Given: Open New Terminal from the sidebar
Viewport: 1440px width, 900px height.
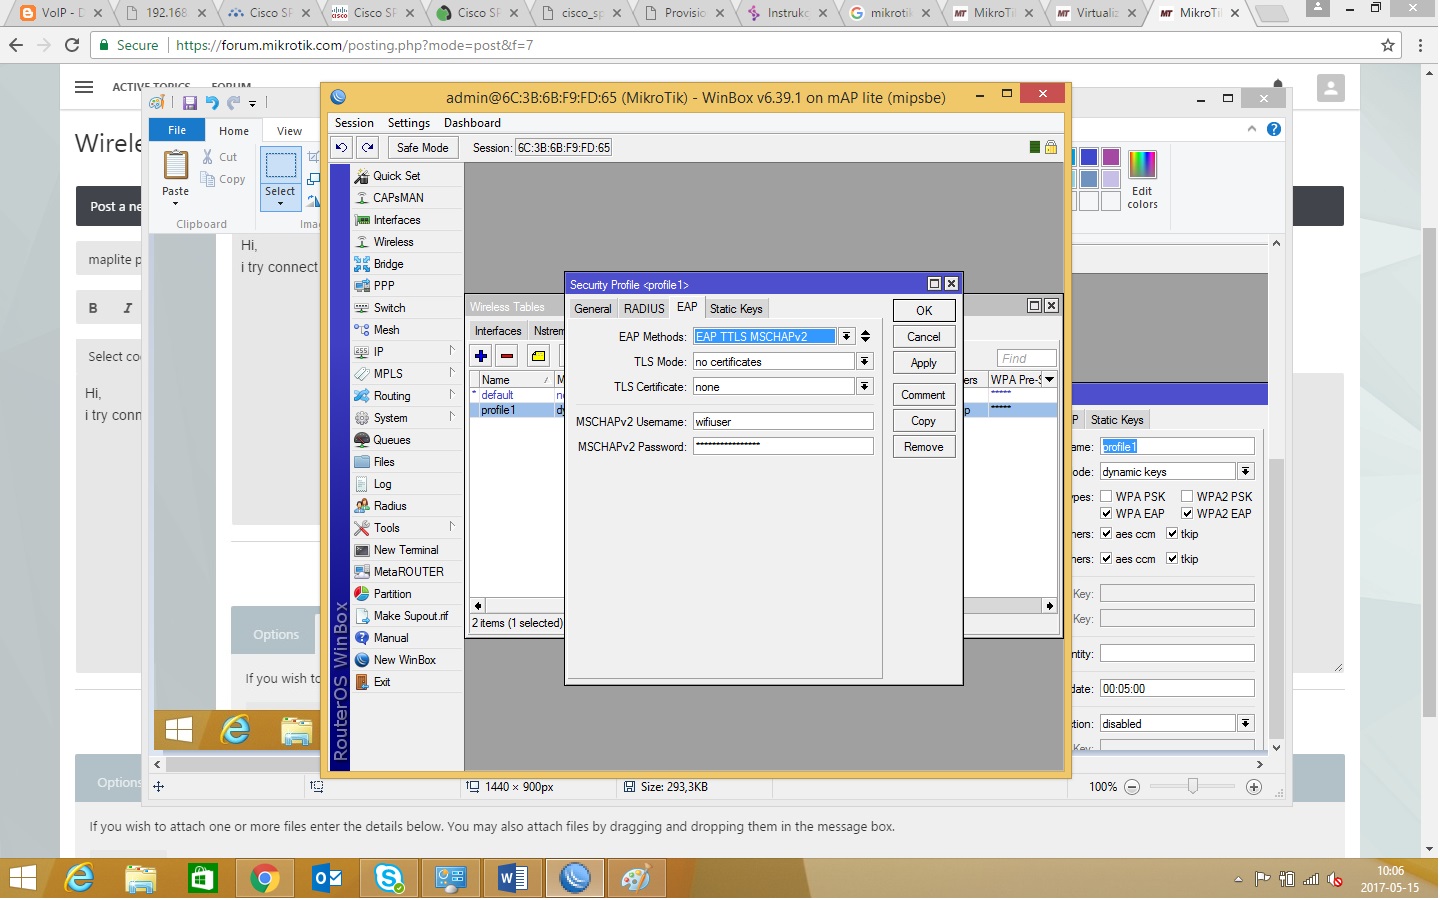Looking at the screenshot, I should click(x=405, y=550).
